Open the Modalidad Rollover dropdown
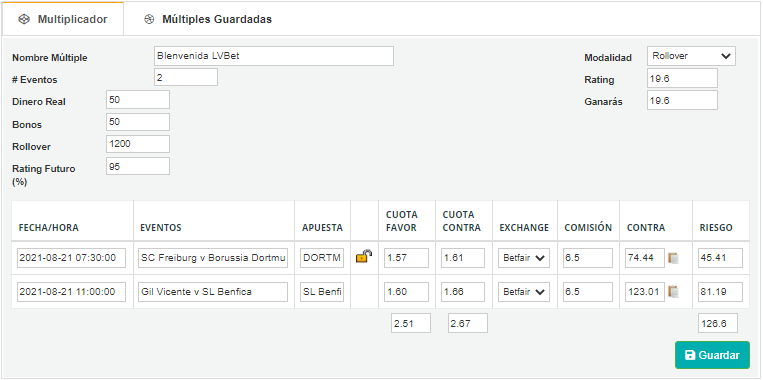763x380 pixels. click(691, 56)
